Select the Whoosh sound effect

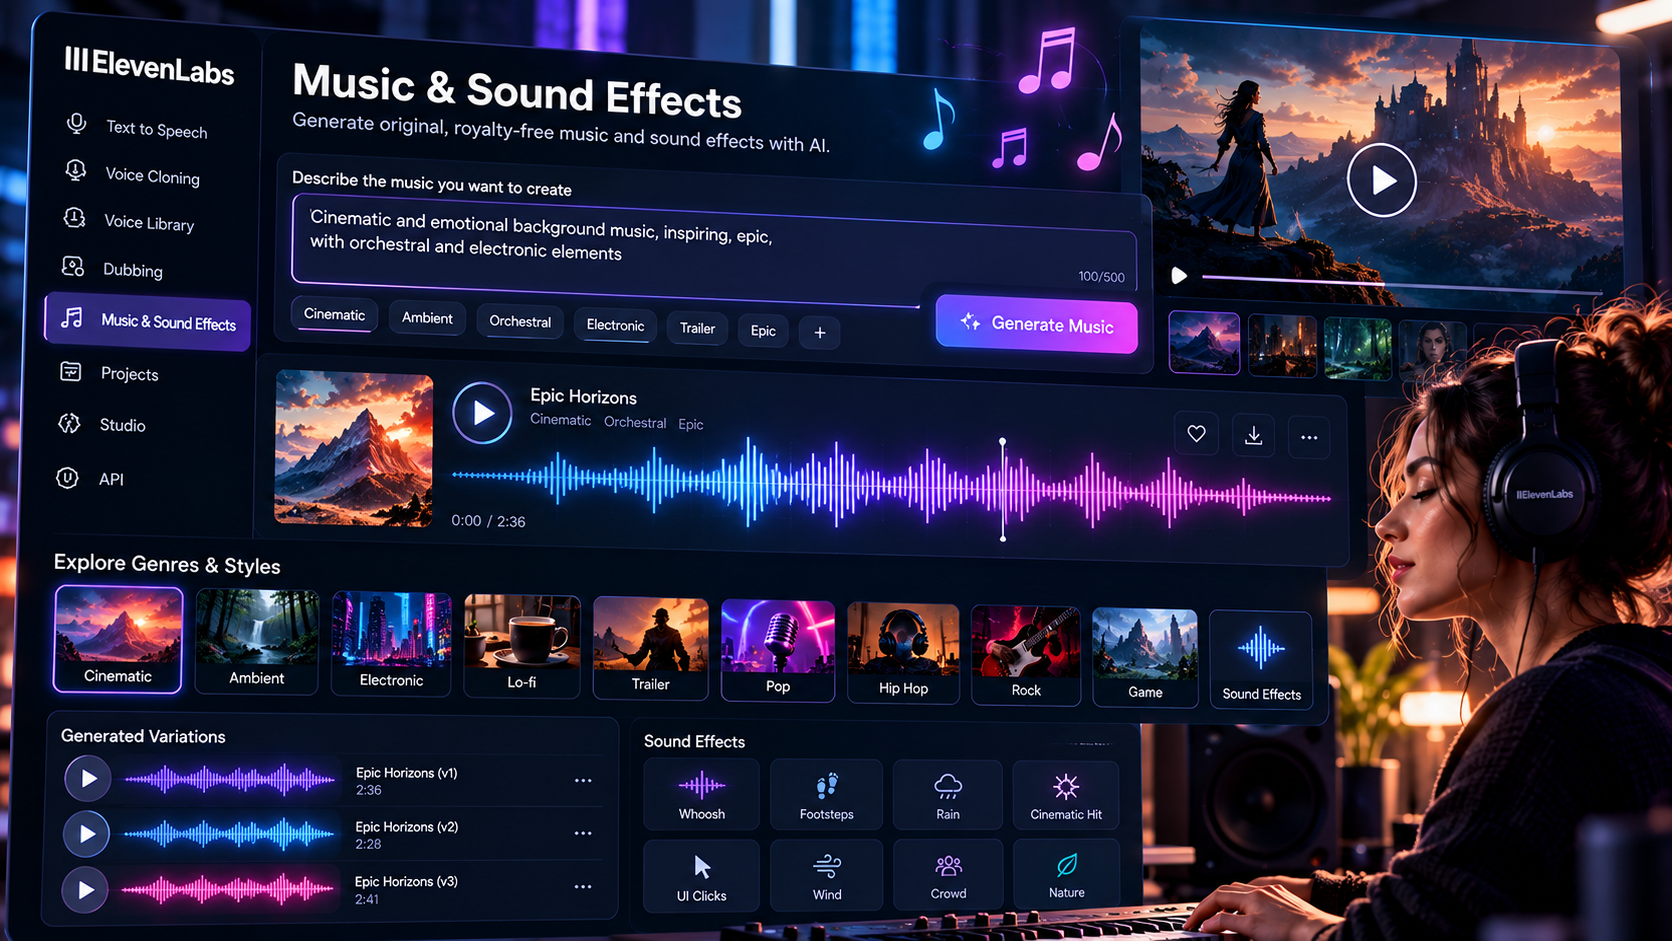coord(702,794)
